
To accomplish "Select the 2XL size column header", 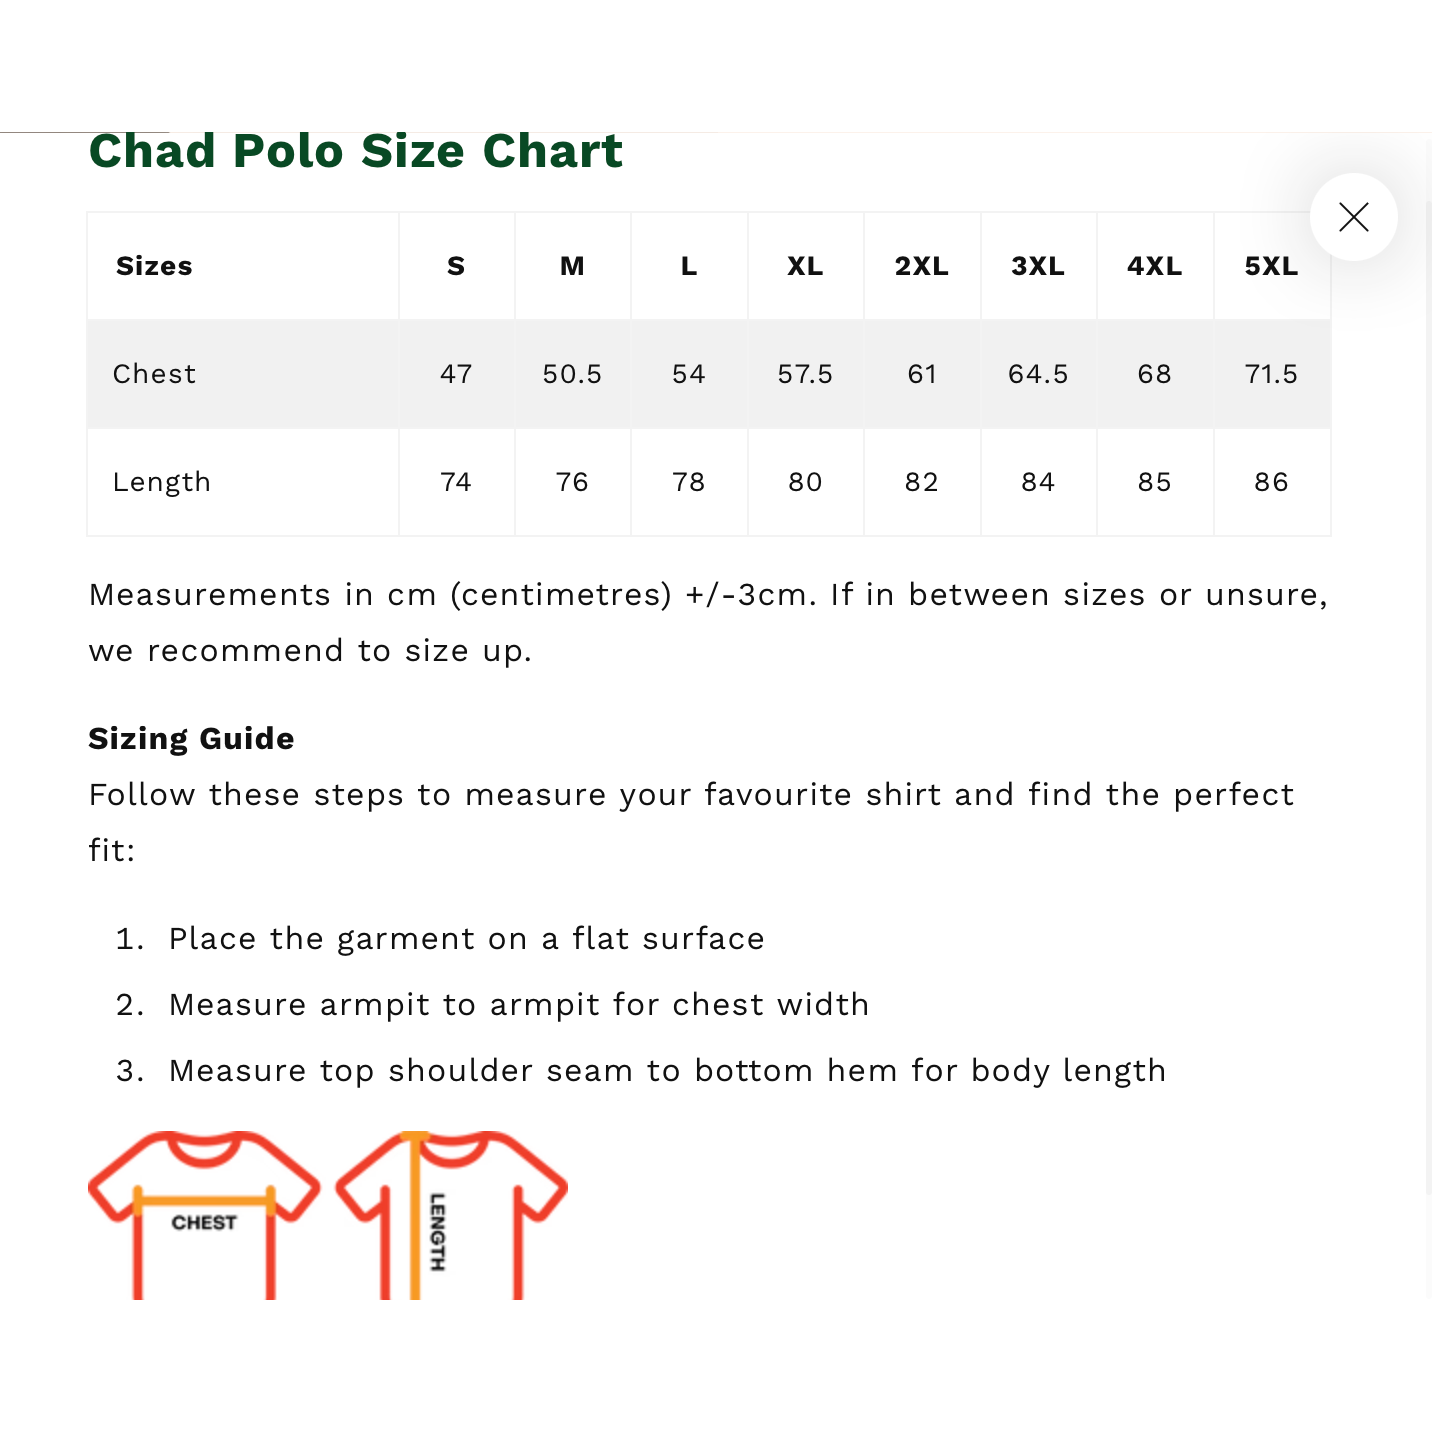I will (921, 266).
